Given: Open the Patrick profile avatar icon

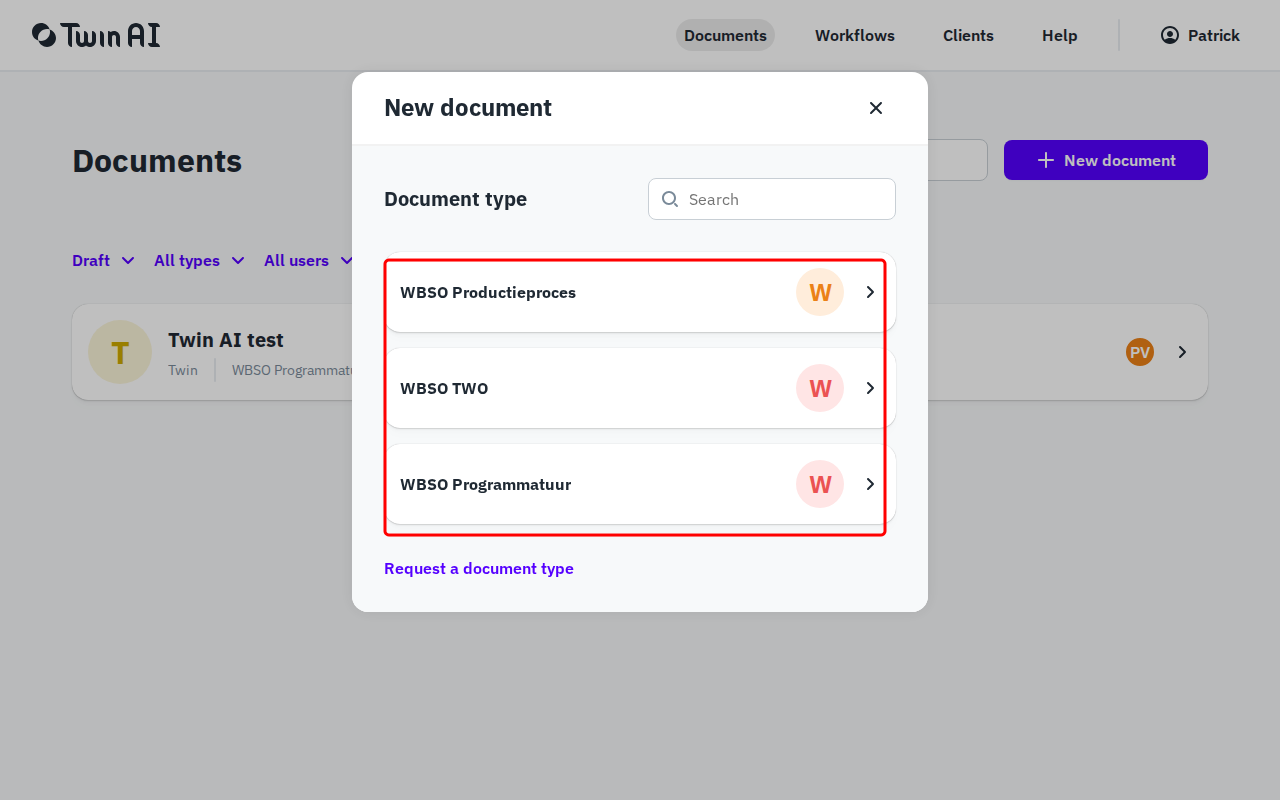Looking at the screenshot, I should [x=1169, y=35].
